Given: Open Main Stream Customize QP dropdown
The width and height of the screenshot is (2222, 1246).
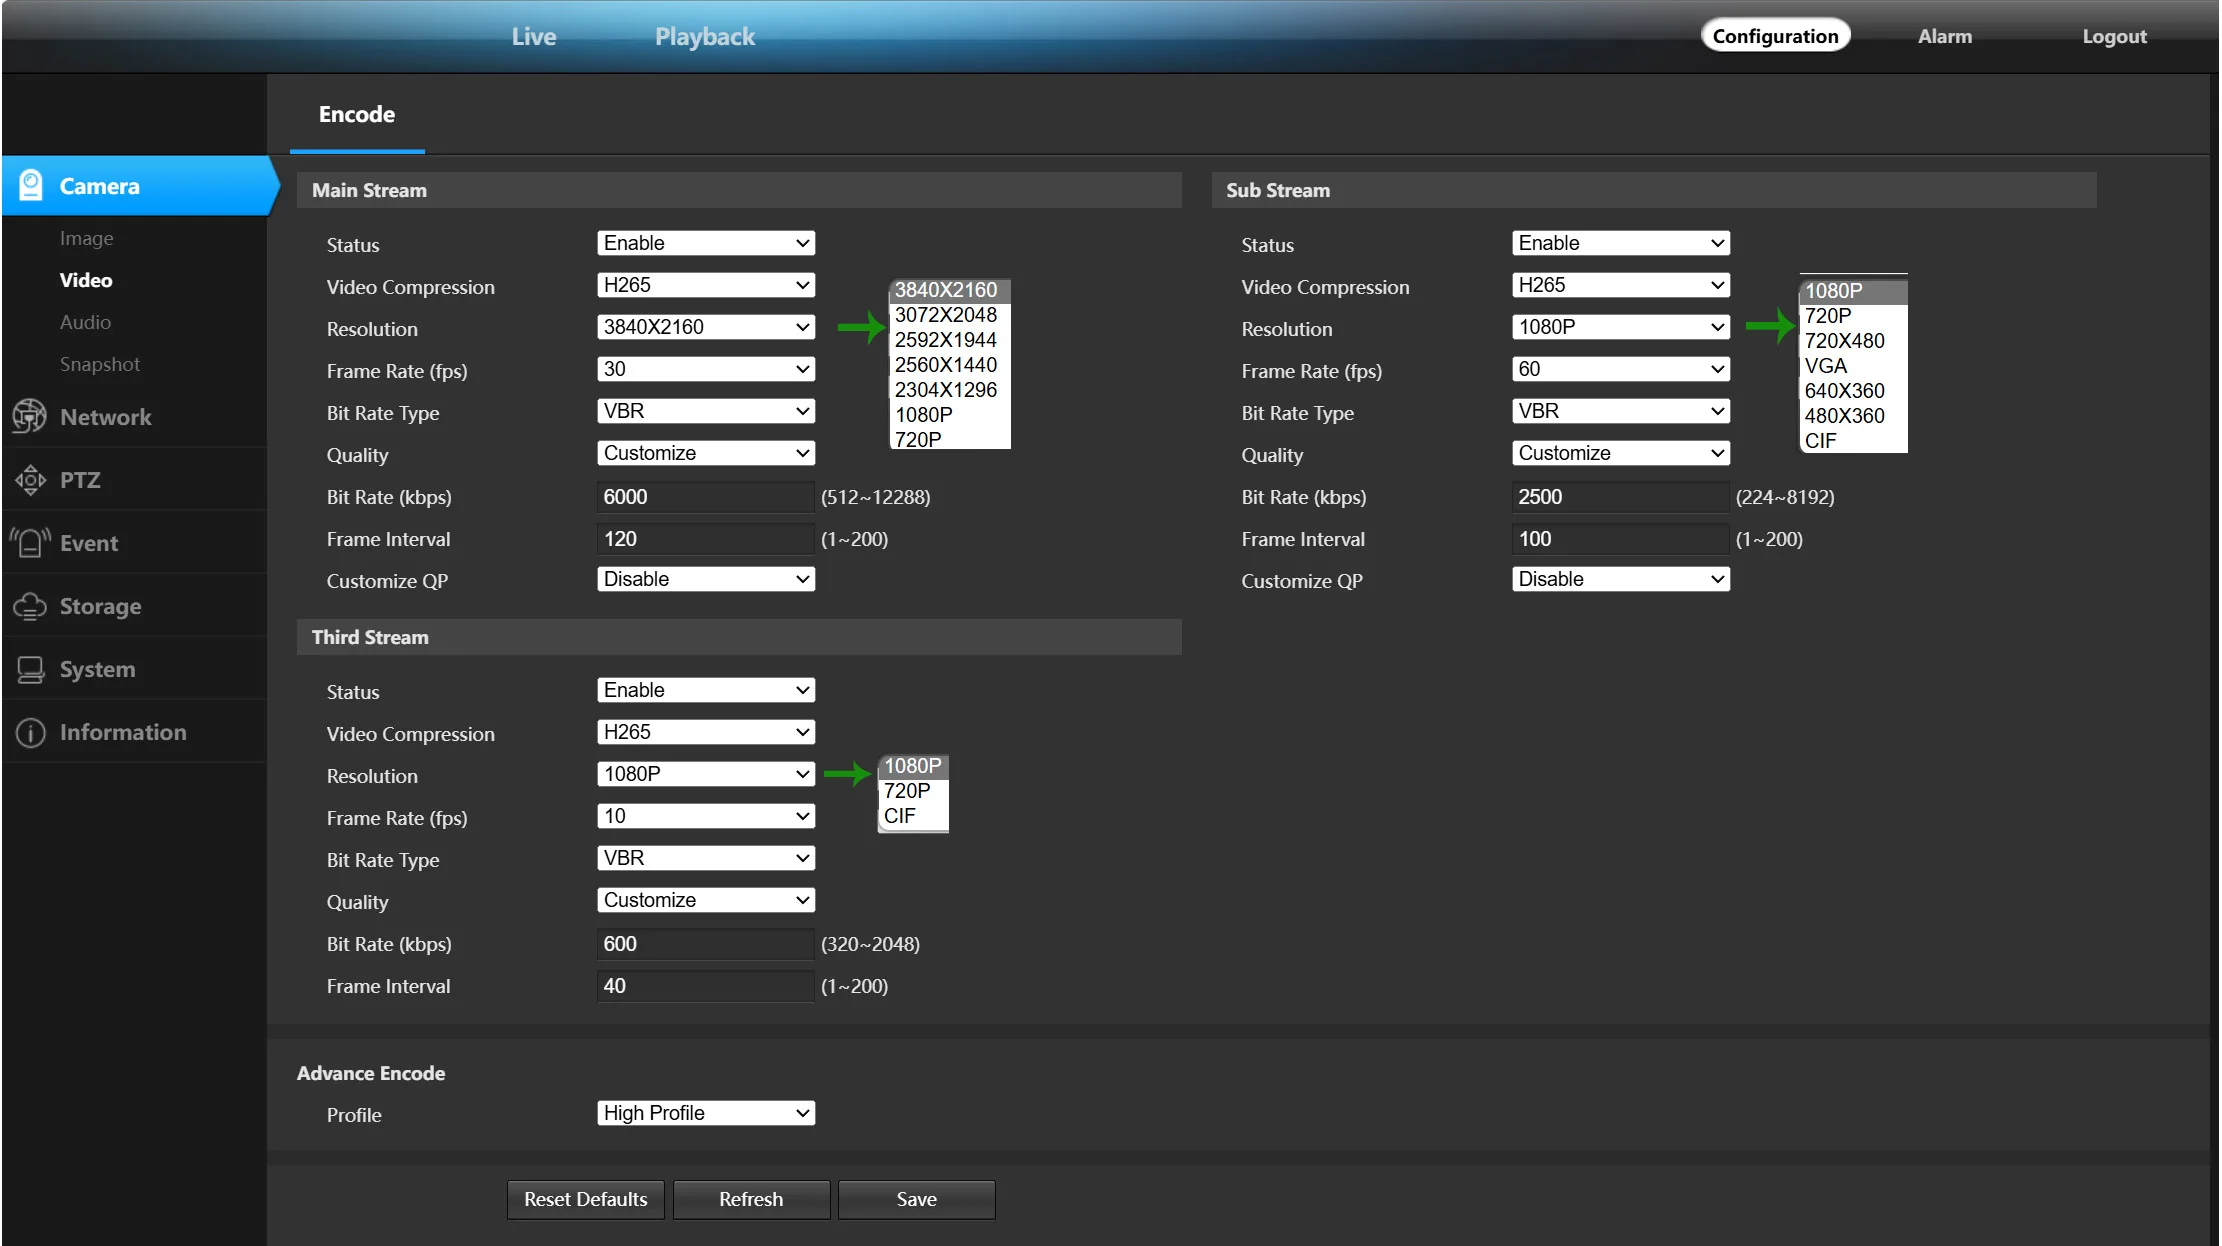Looking at the screenshot, I should click(705, 579).
